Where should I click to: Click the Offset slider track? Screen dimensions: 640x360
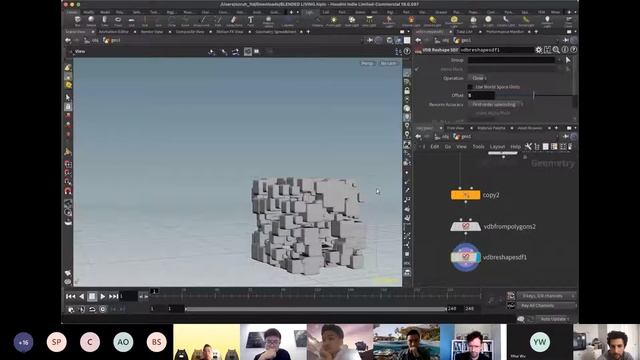tap(535, 96)
